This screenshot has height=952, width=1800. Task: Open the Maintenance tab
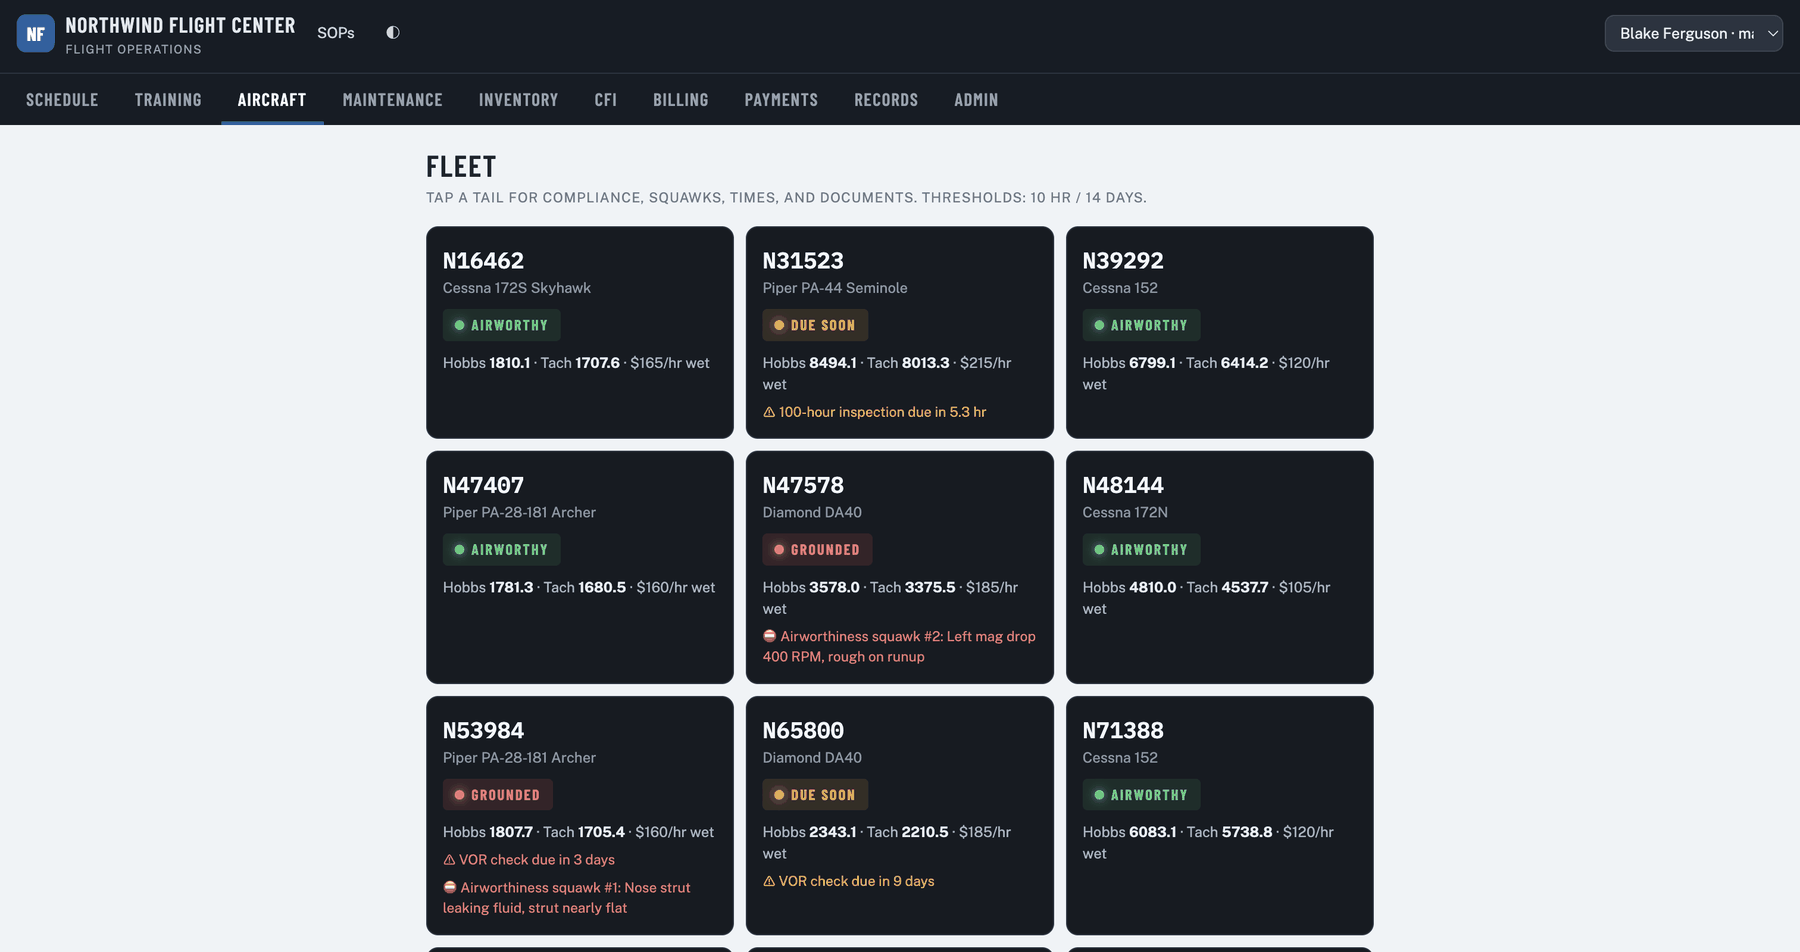[x=392, y=100]
